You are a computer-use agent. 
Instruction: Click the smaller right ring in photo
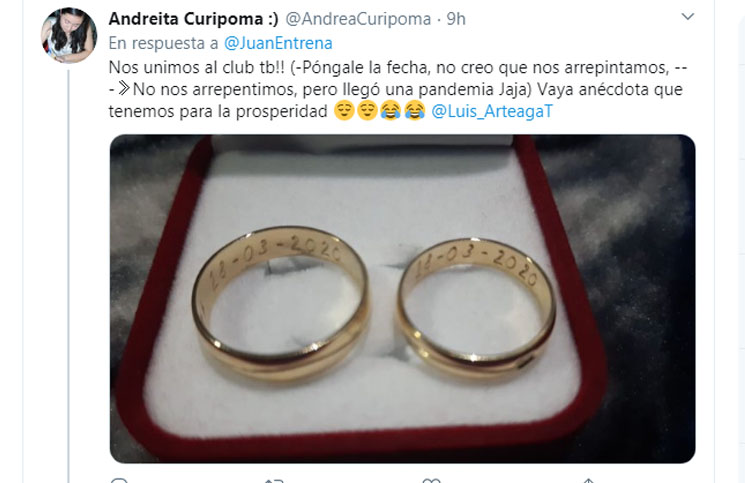tap(476, 309)
